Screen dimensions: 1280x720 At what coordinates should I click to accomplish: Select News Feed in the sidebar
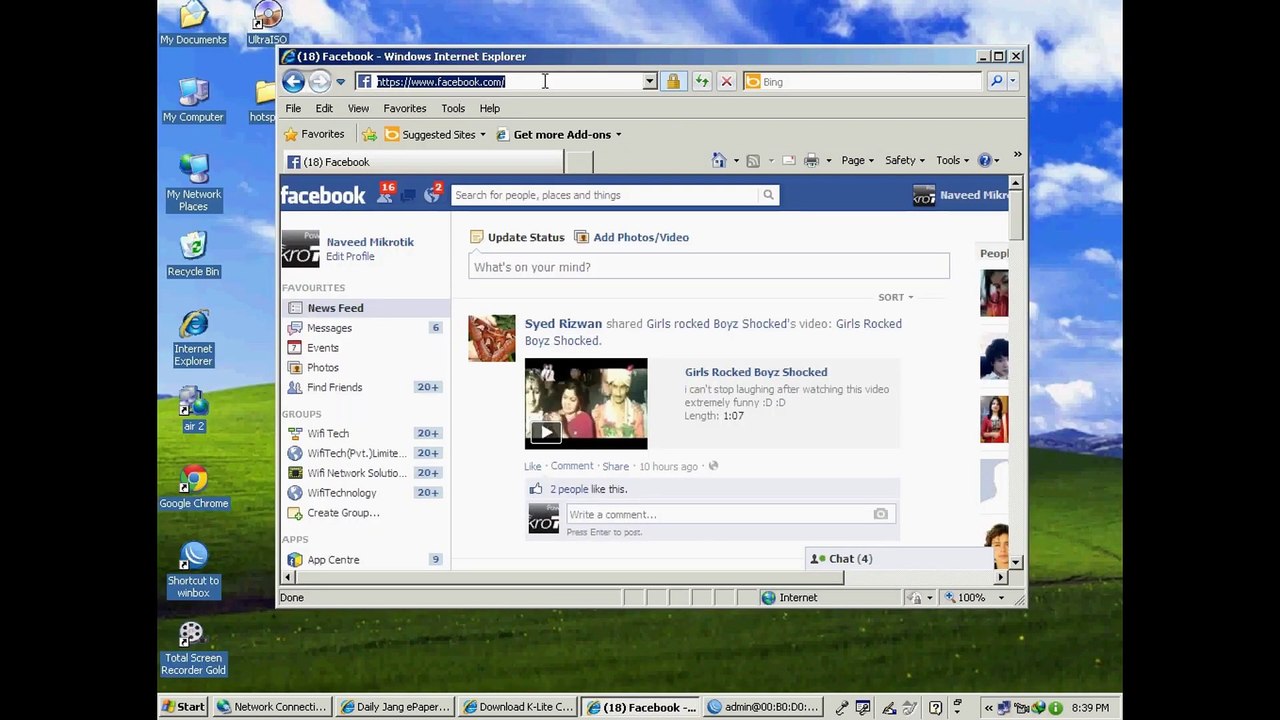point(365,308)
